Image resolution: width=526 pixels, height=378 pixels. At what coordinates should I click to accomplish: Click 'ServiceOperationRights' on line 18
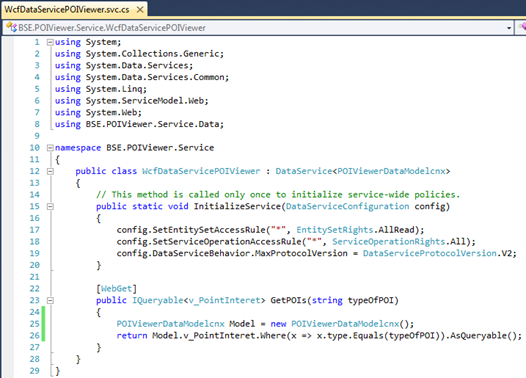click(389, 241)
